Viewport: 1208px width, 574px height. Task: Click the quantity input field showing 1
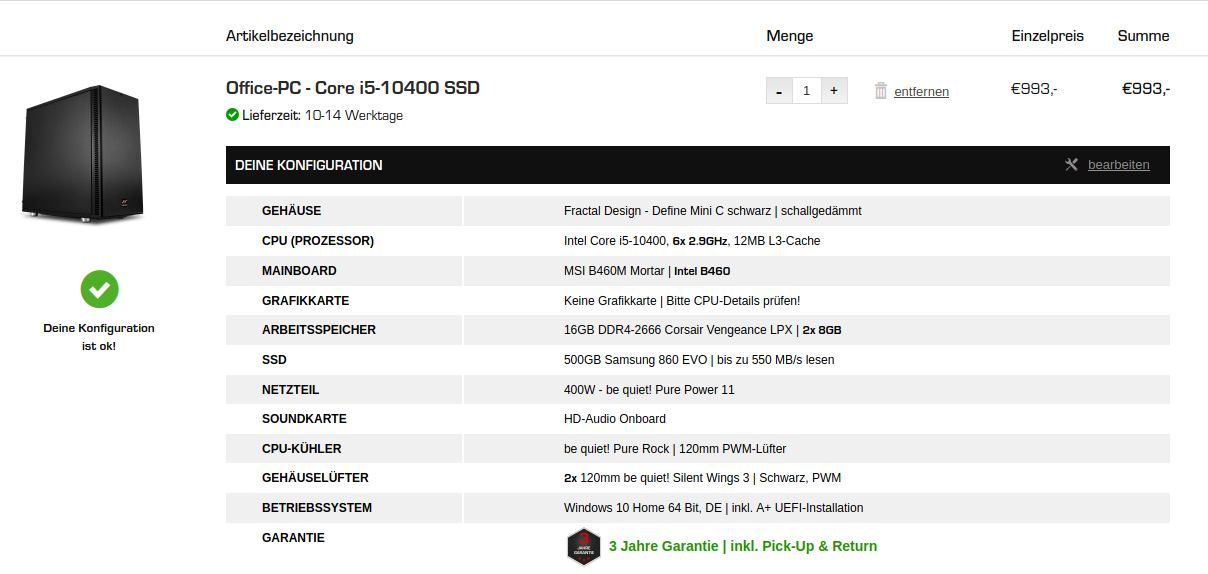tap(807, 91)
